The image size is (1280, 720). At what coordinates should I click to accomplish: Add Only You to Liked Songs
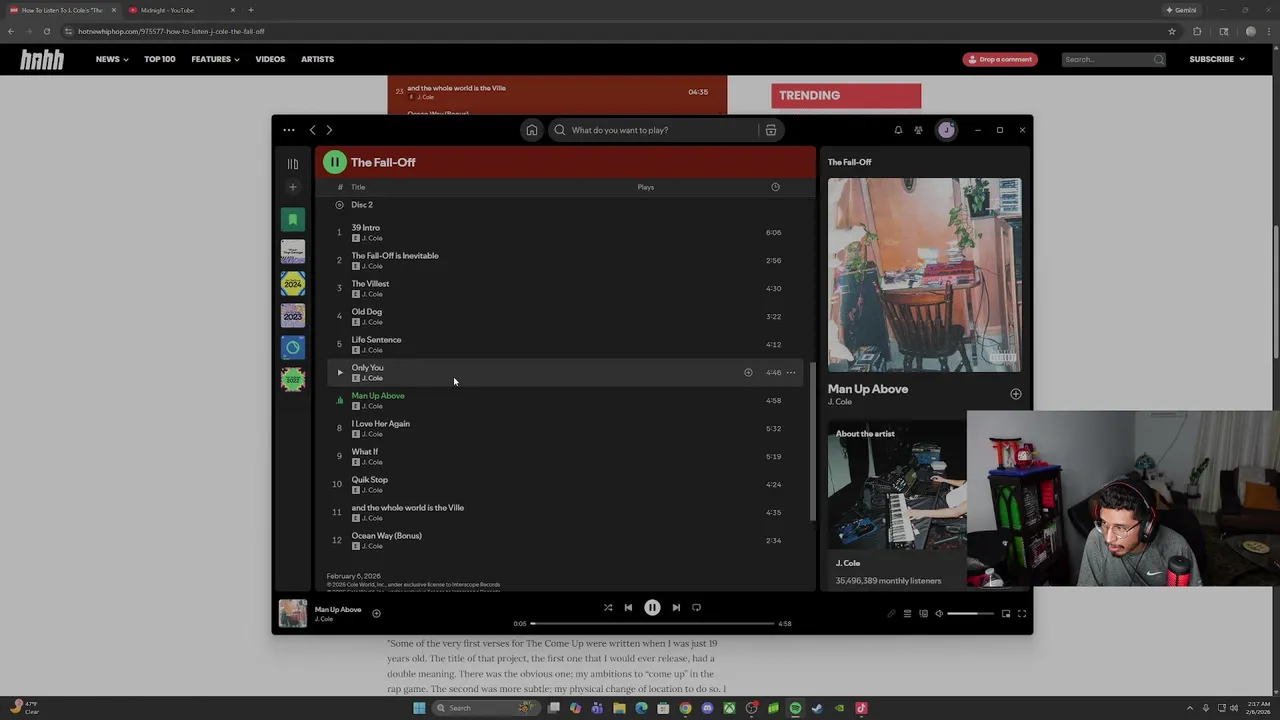point(748,373)
